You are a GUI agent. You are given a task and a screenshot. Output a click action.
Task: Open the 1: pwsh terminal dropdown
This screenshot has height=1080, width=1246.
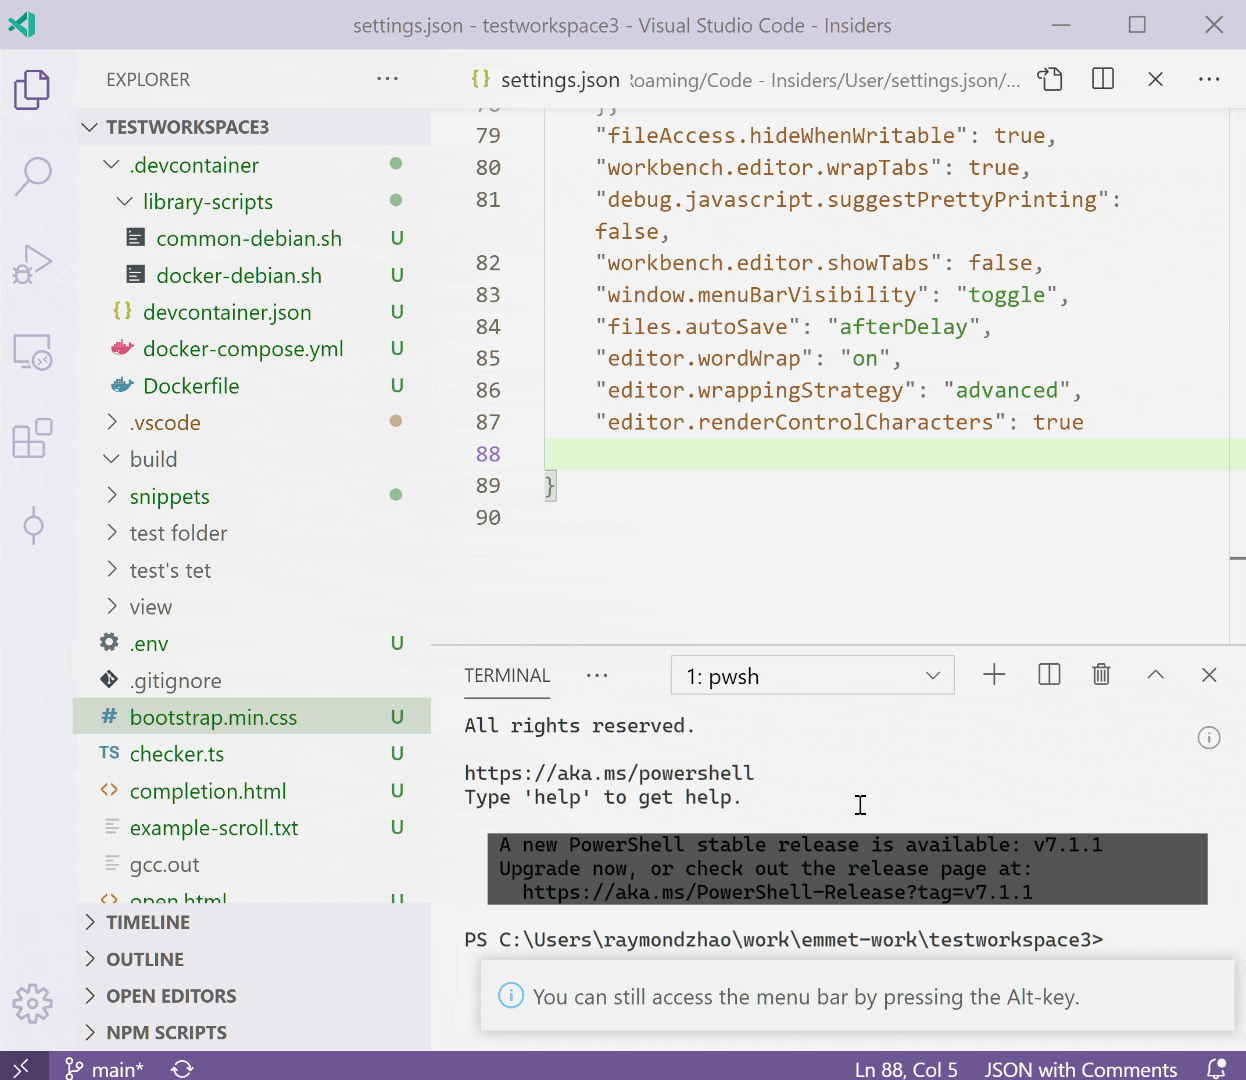pos(813,676)
